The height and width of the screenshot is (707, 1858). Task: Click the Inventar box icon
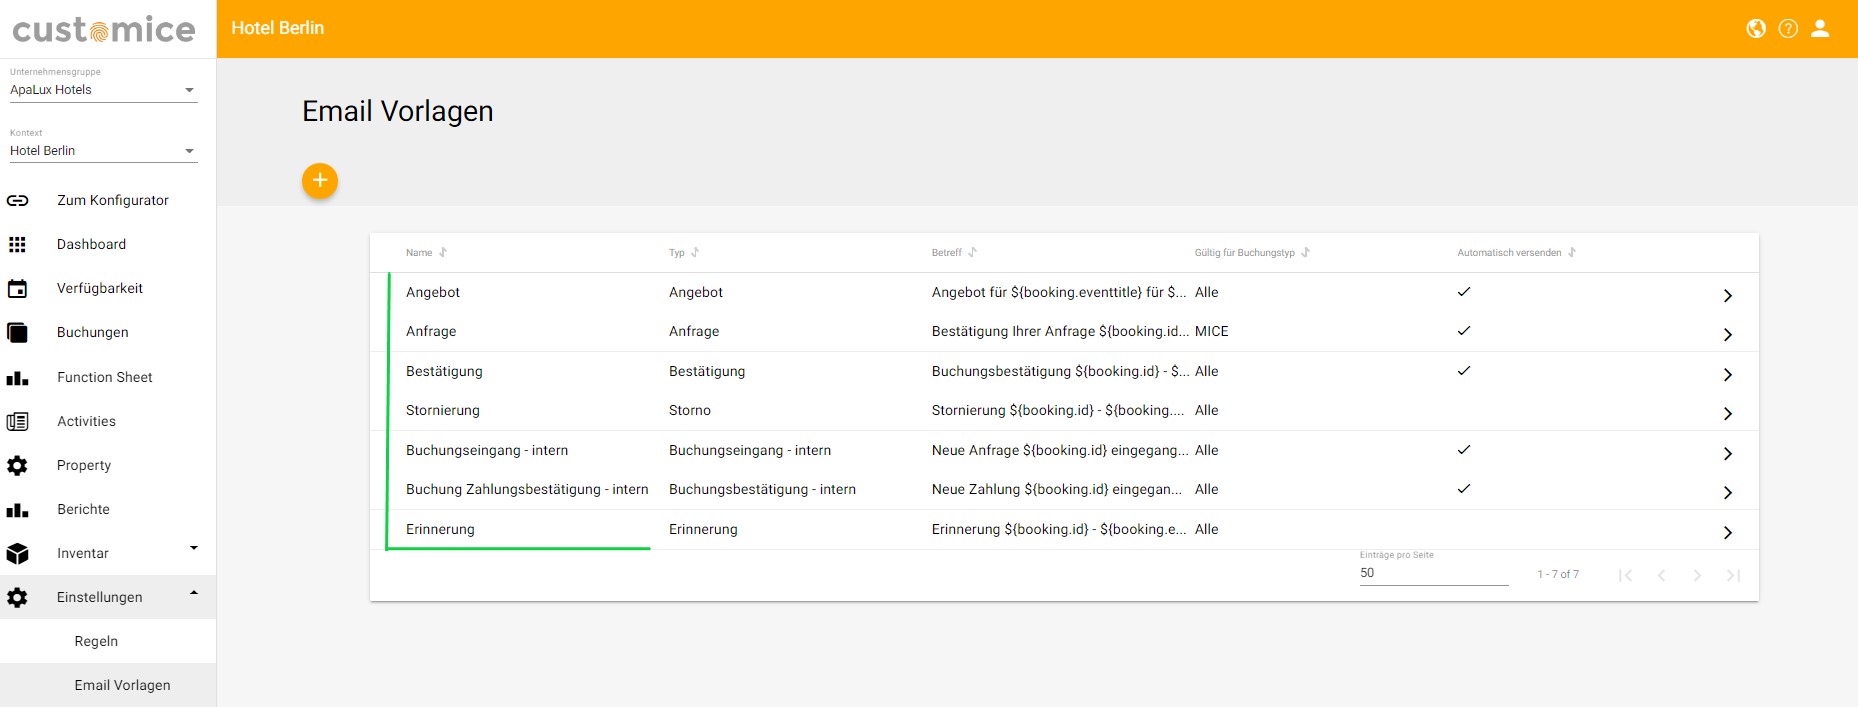click(x=17, y=553)
